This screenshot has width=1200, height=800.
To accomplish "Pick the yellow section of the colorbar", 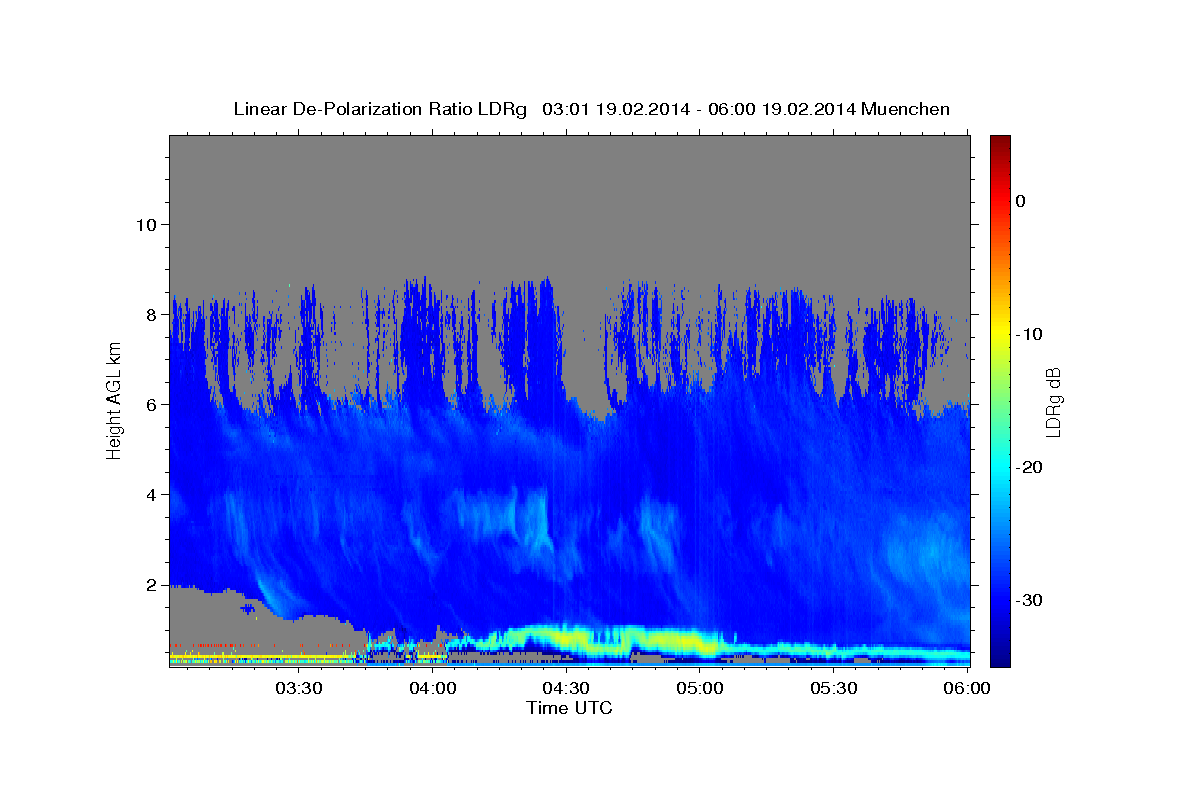I will [x=1000, y=330].
